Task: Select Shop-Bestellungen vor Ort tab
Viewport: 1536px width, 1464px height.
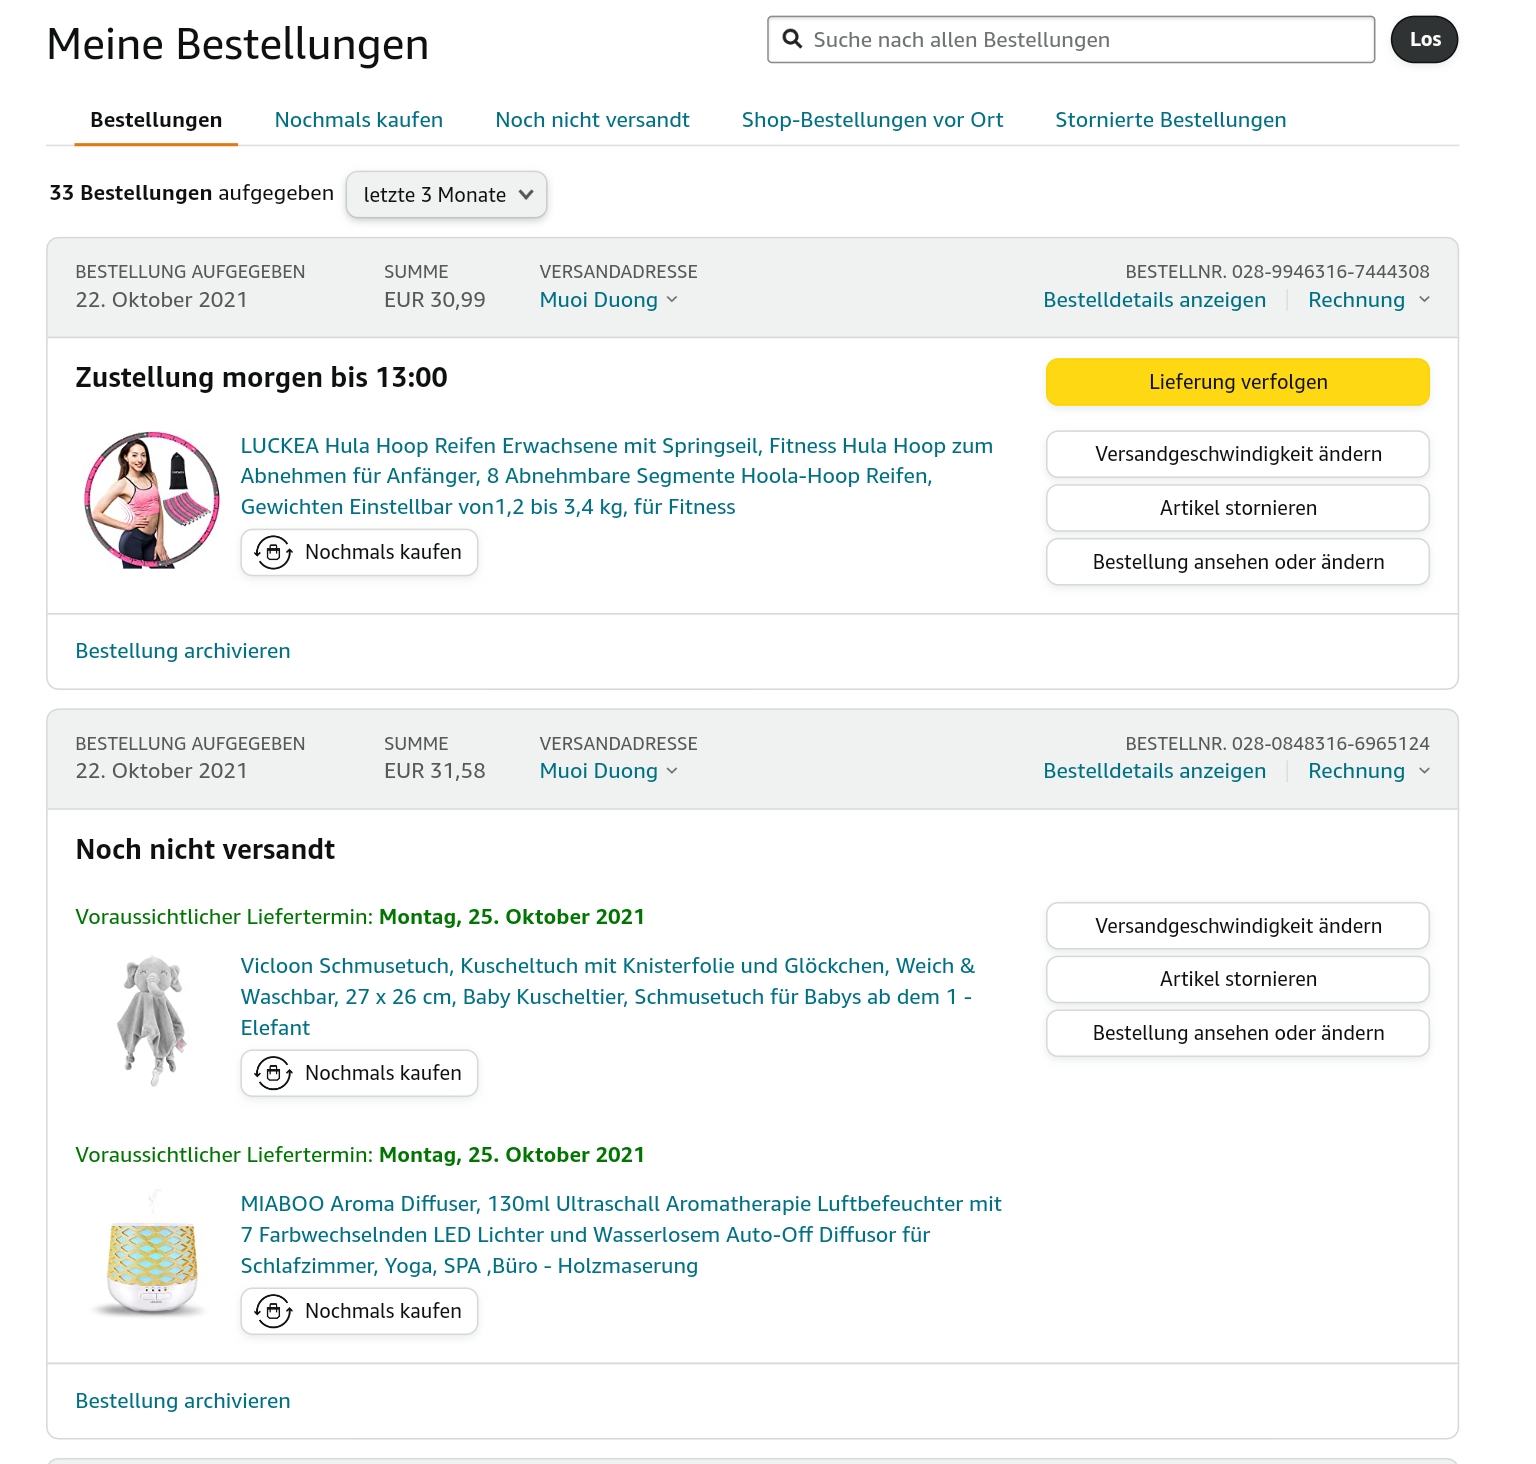Action: 872,120
